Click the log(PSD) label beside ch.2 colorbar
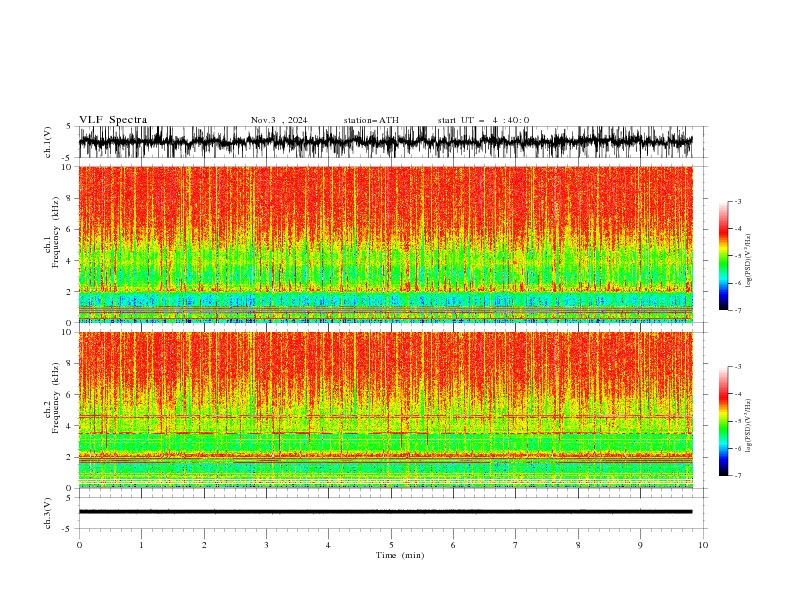 (x=749, y=426)
